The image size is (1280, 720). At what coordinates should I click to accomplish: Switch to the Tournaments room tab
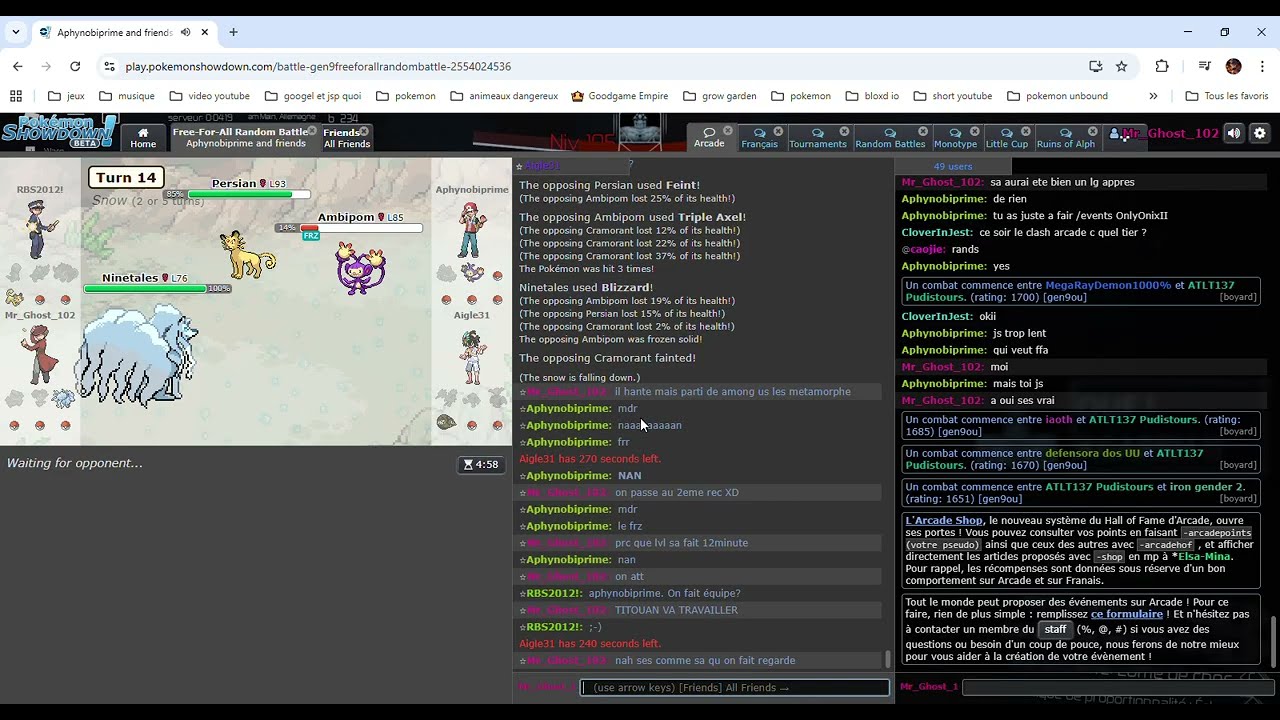(817, 138)
